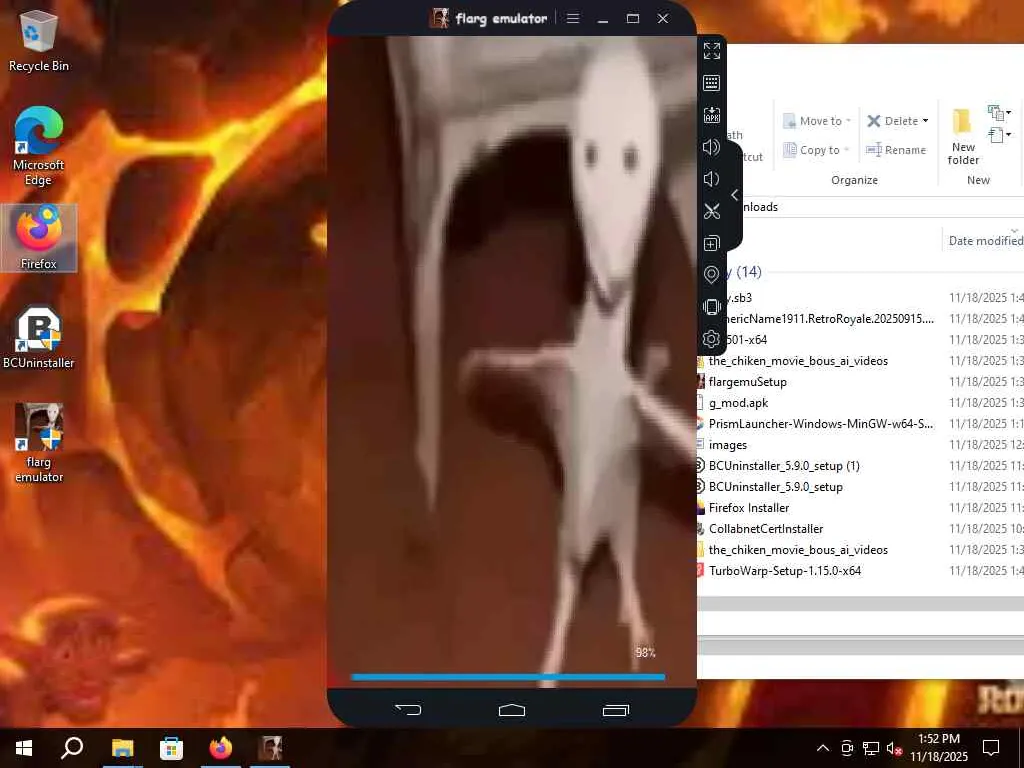The height and width of the screenshot is (768, 1024).
Task: Open Easy access dropdown in Explorer ribbon
Action: coord(999,135)
